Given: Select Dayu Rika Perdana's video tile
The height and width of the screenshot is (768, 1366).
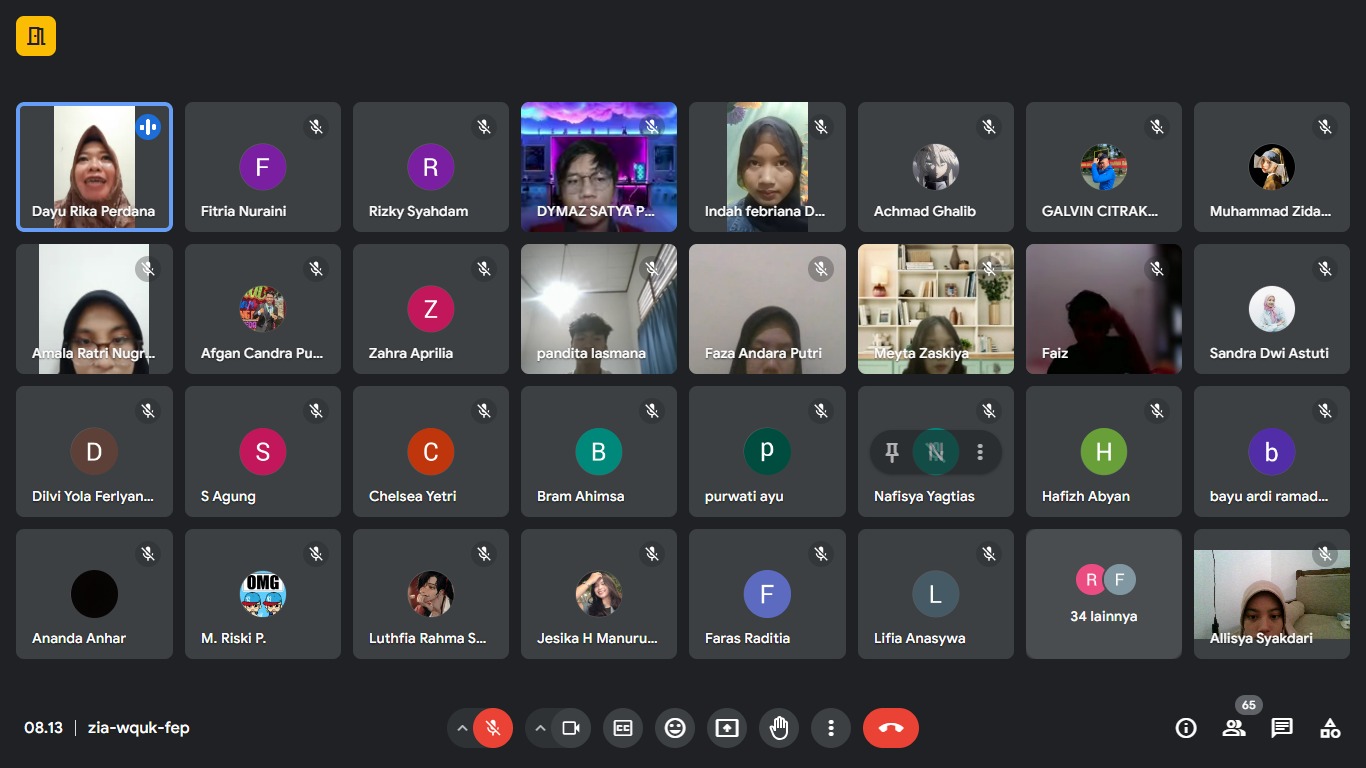Looking at the screenshot, I should click(x=94, y=167).
